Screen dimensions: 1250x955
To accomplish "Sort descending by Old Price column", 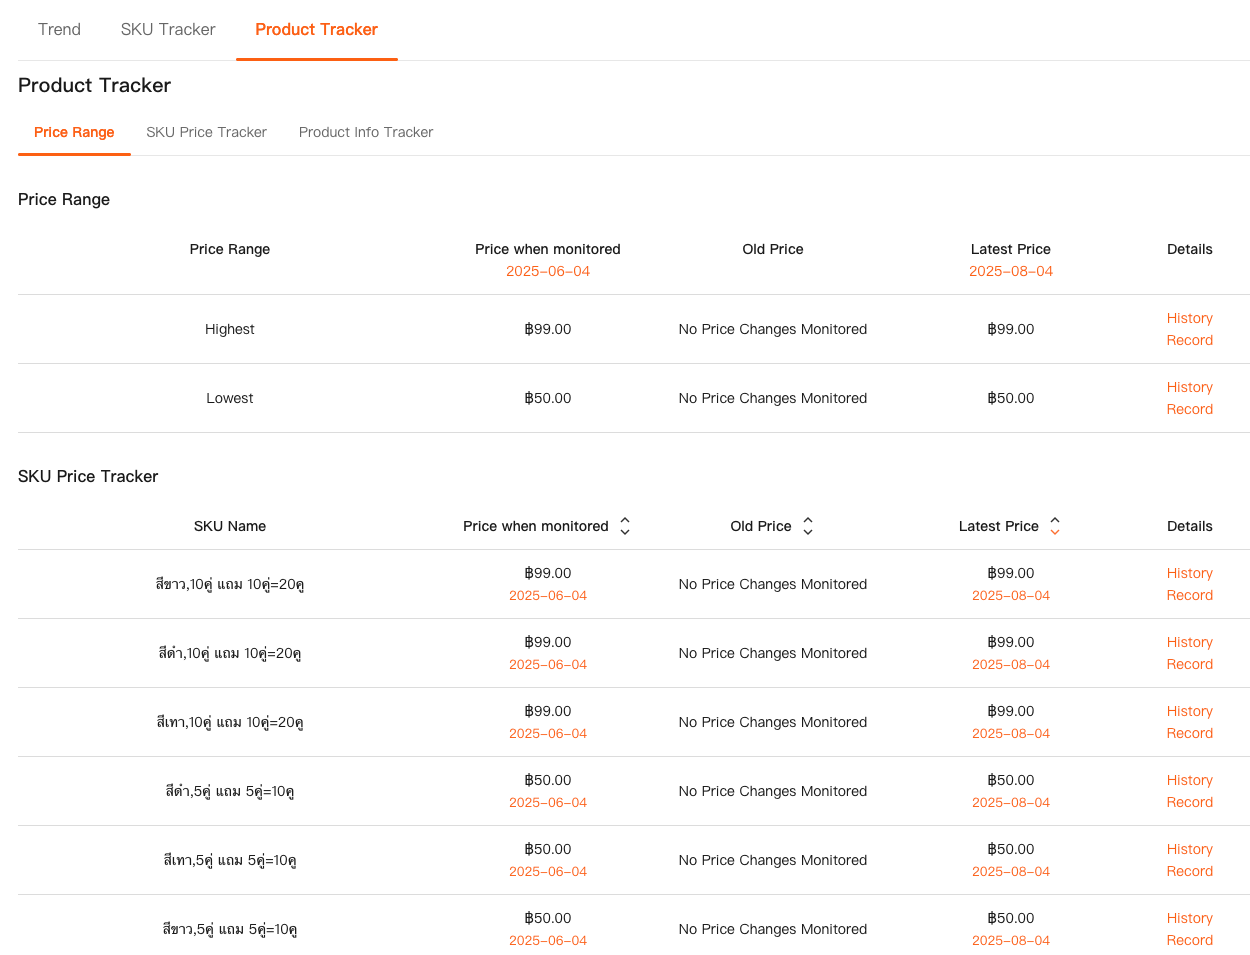I will tap(807, 531).
